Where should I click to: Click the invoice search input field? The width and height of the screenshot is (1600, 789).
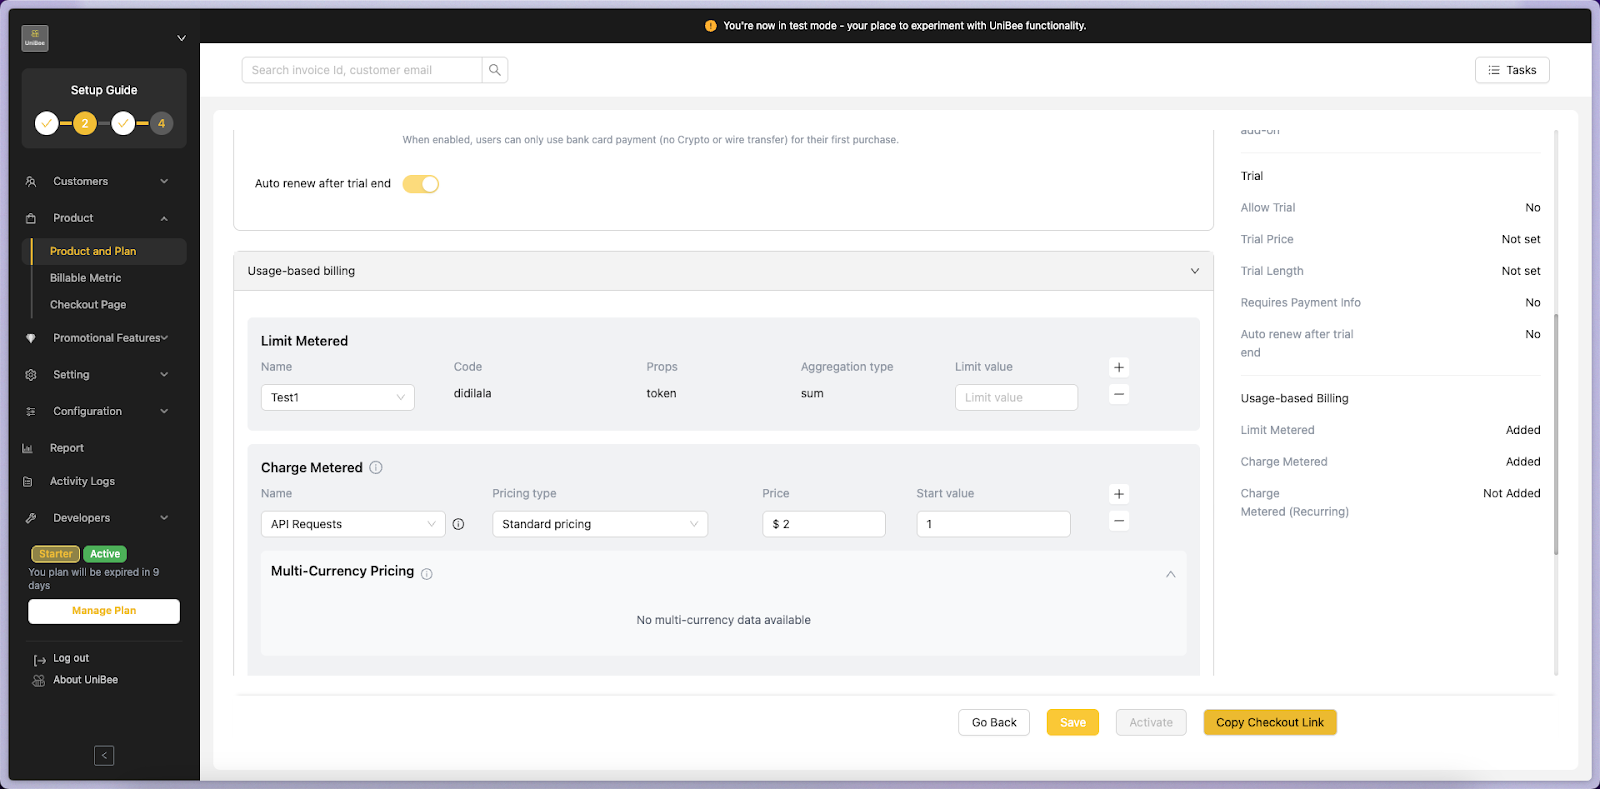(x=362, y=70)
